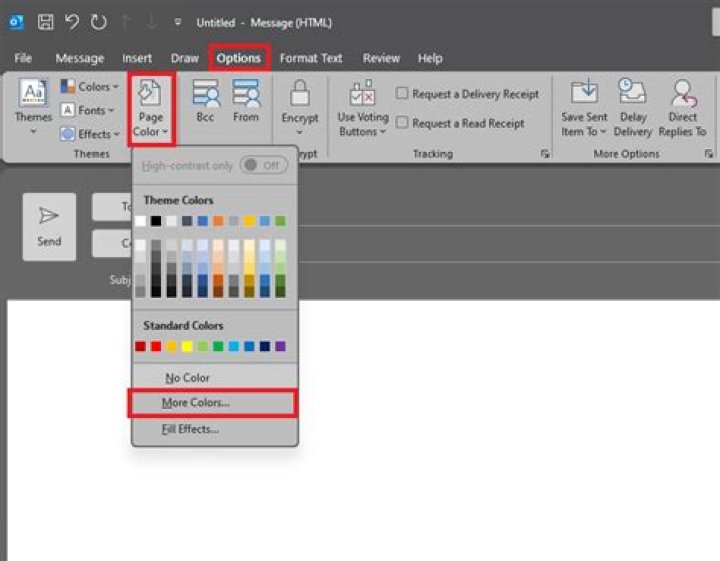The width and height of the screenshot is (720, 561).
Task: Open the Insert ribbon tab
Action: pyautogui.click(x=137, y=58)
